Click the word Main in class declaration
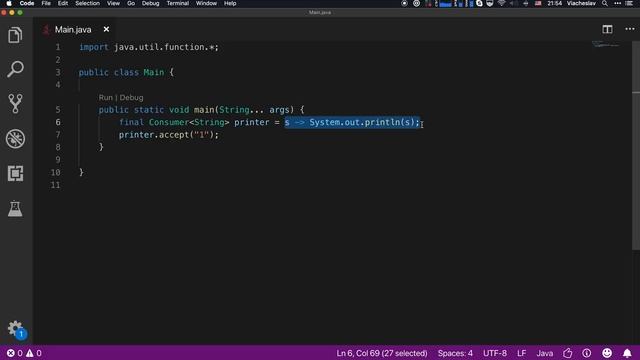The width and height of the screenshot is (640, 360). pyautogui.click(x=153, y=72)
